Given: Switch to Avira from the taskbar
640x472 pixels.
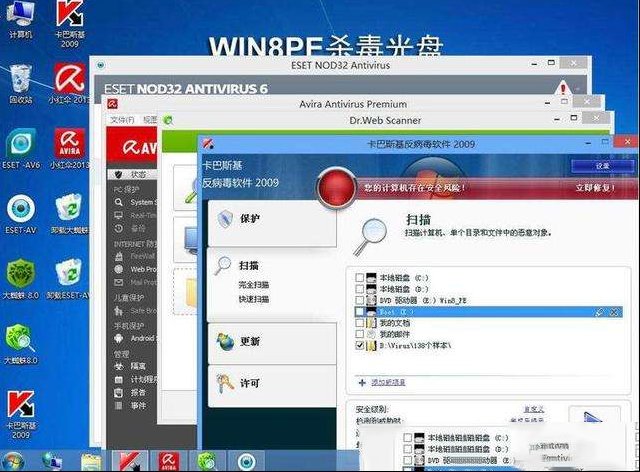Looking at the screenshot, I should [x=168, y=461].
